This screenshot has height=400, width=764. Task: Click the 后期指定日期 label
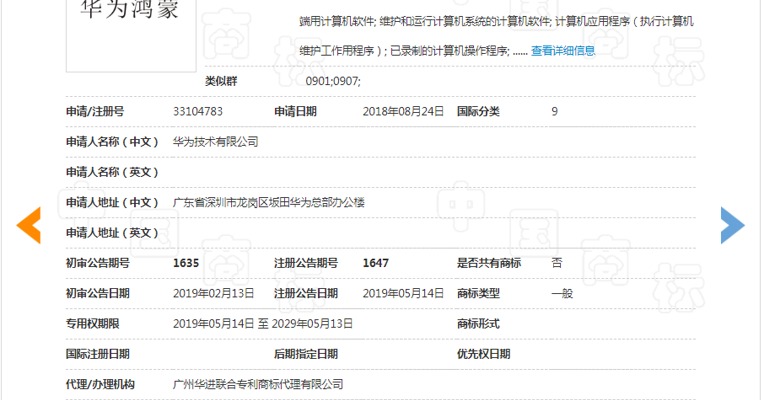click(x=306, y=354)
